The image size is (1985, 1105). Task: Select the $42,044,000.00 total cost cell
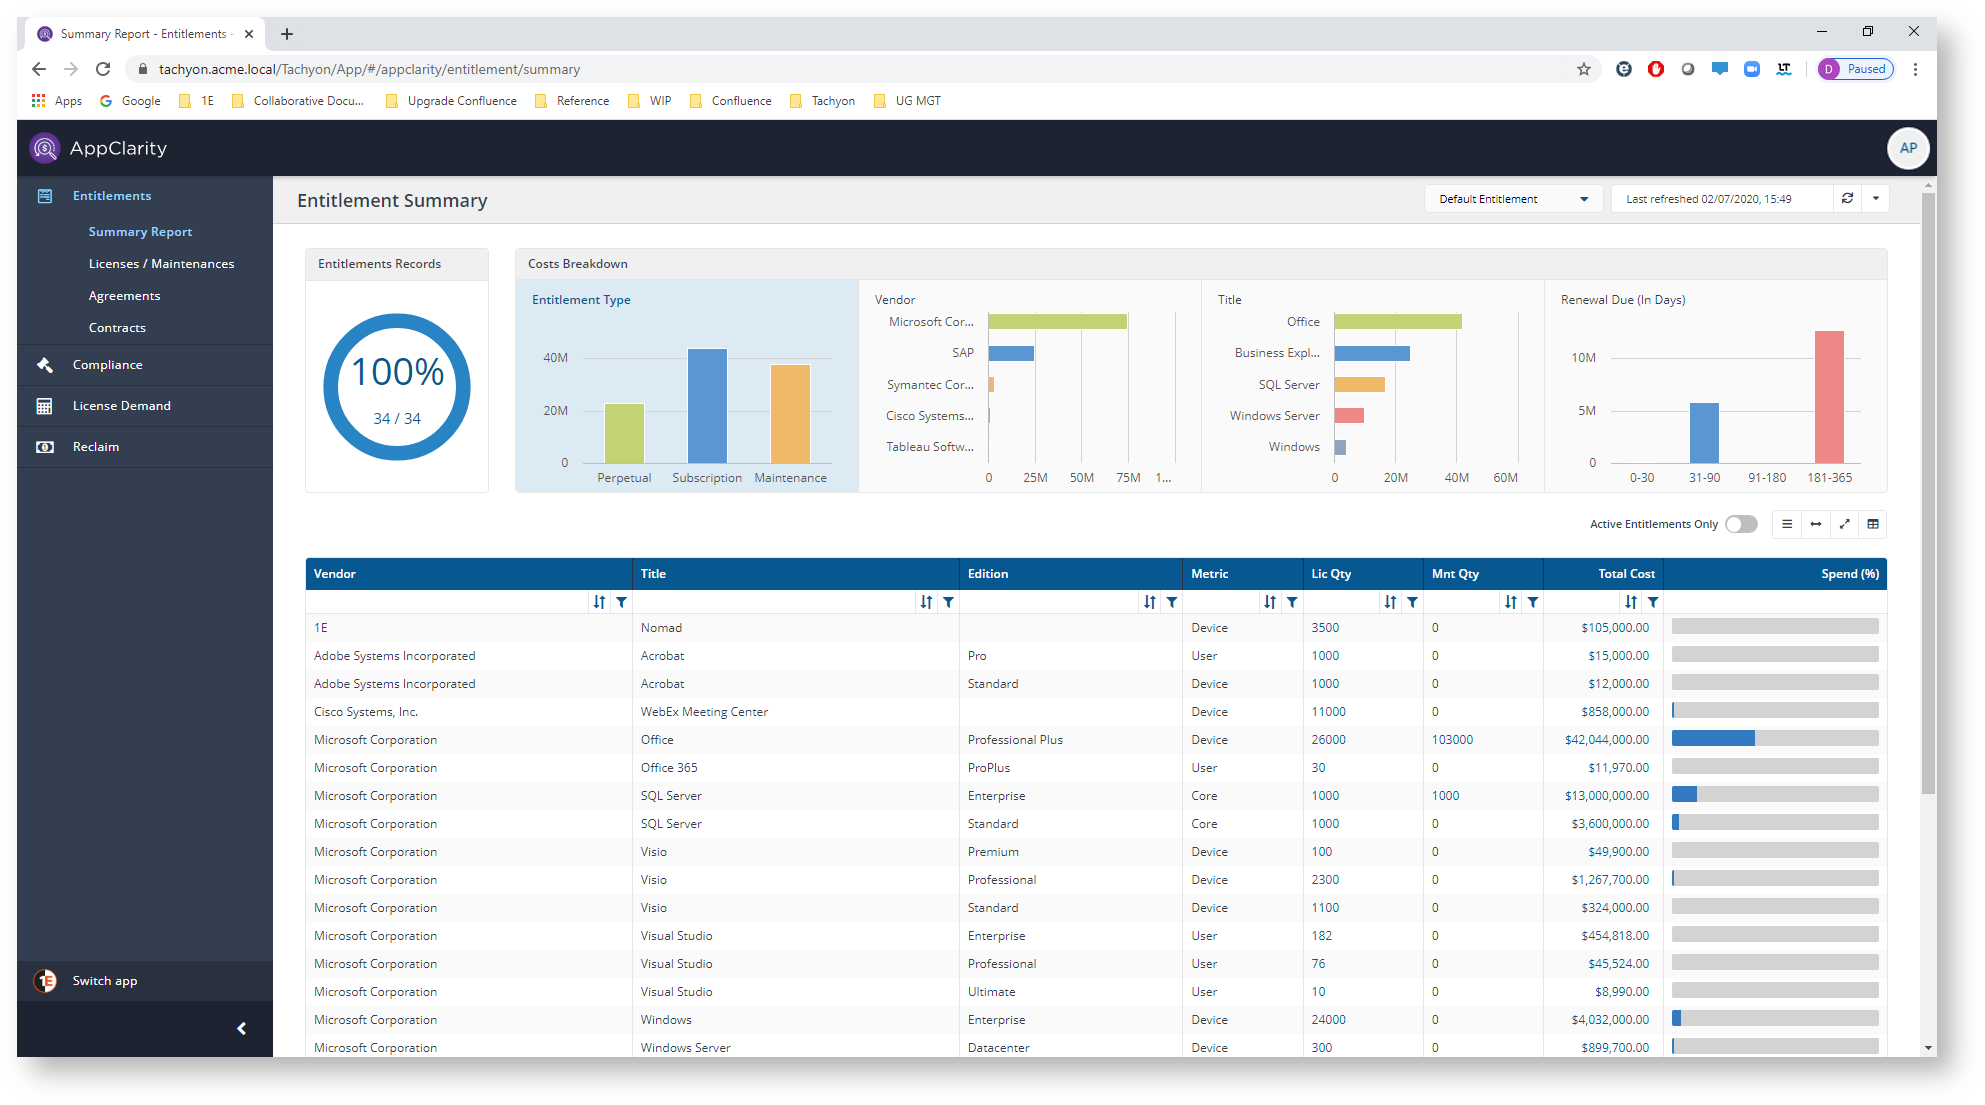[x=1603, y=740]
